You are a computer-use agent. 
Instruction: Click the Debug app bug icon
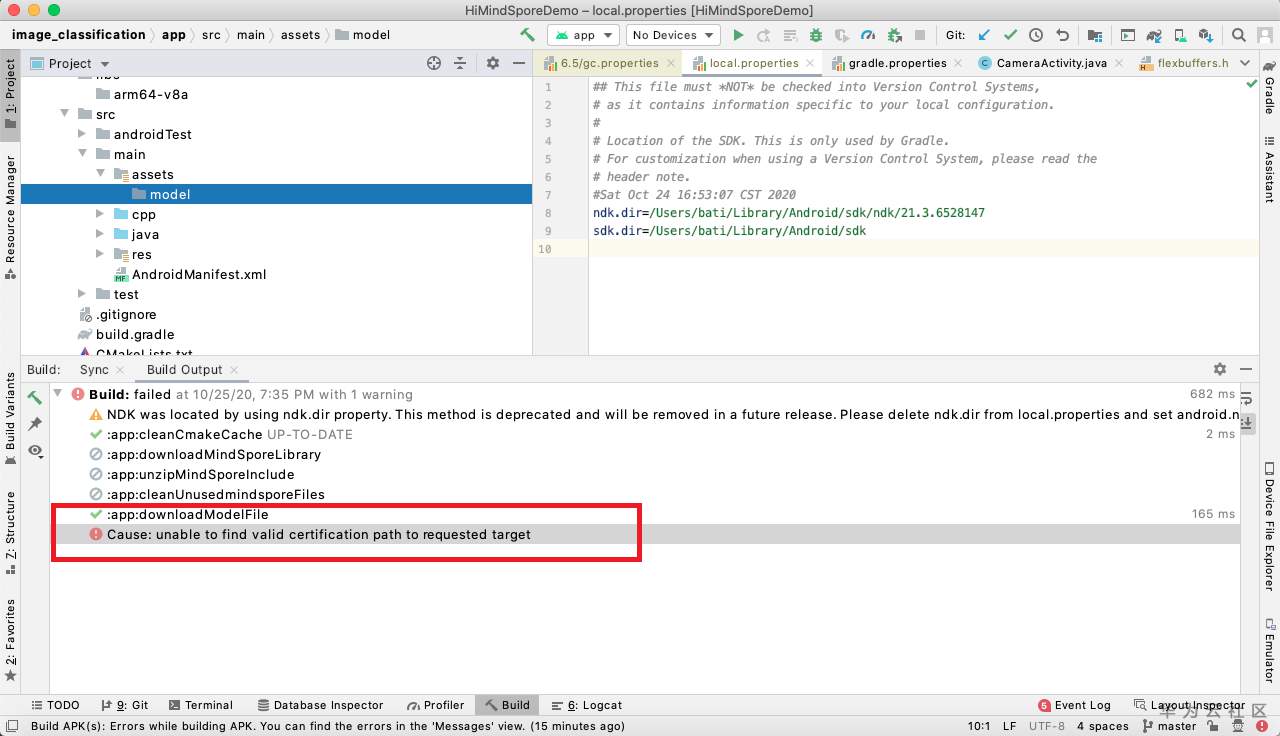pyautogui.click(x=816, y=35)
